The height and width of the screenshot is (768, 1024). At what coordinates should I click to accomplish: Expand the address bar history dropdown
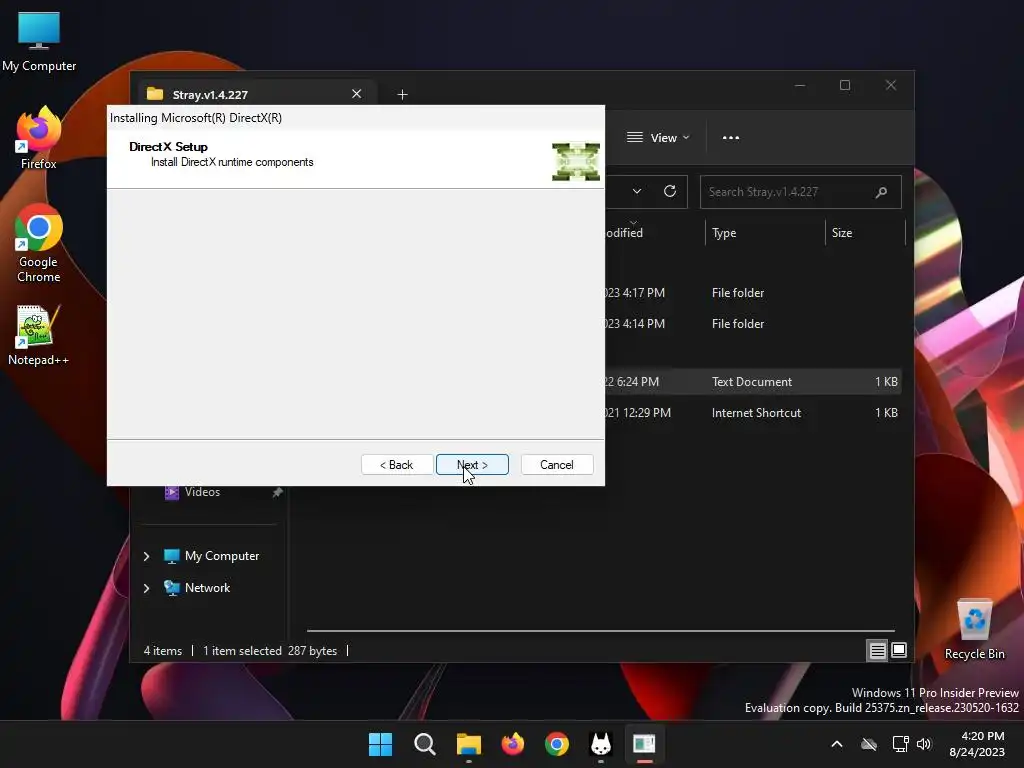click(637, 191)
